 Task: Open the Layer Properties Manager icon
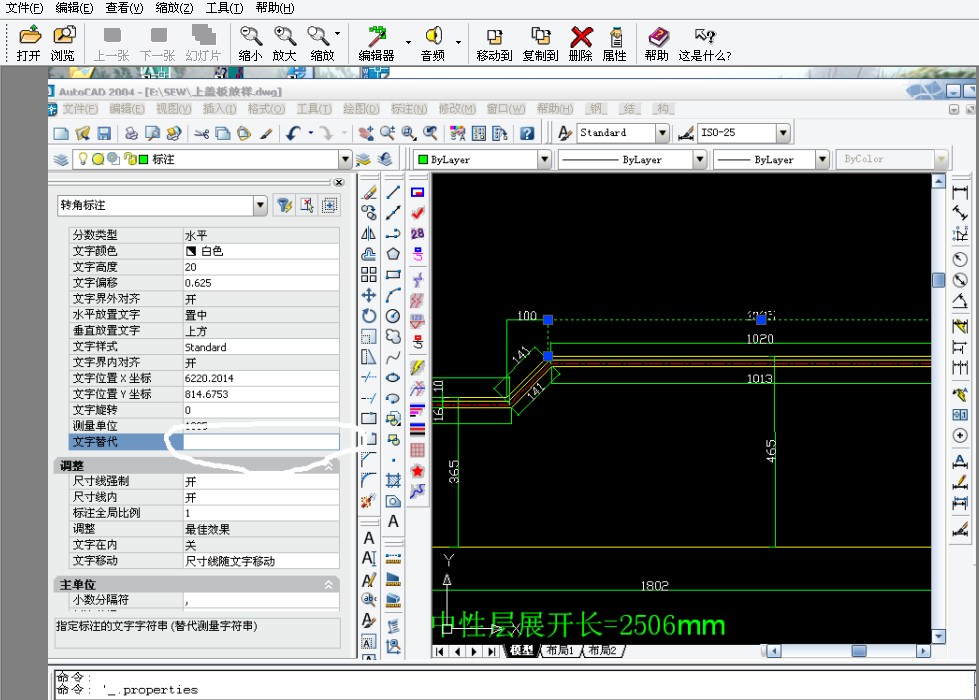[61, 159]
